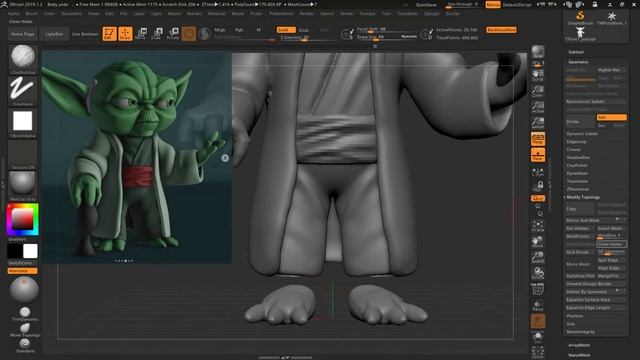Toggle the lock camera icon
The width and height of the screenshot is (640, 360).
coord(538,186)
